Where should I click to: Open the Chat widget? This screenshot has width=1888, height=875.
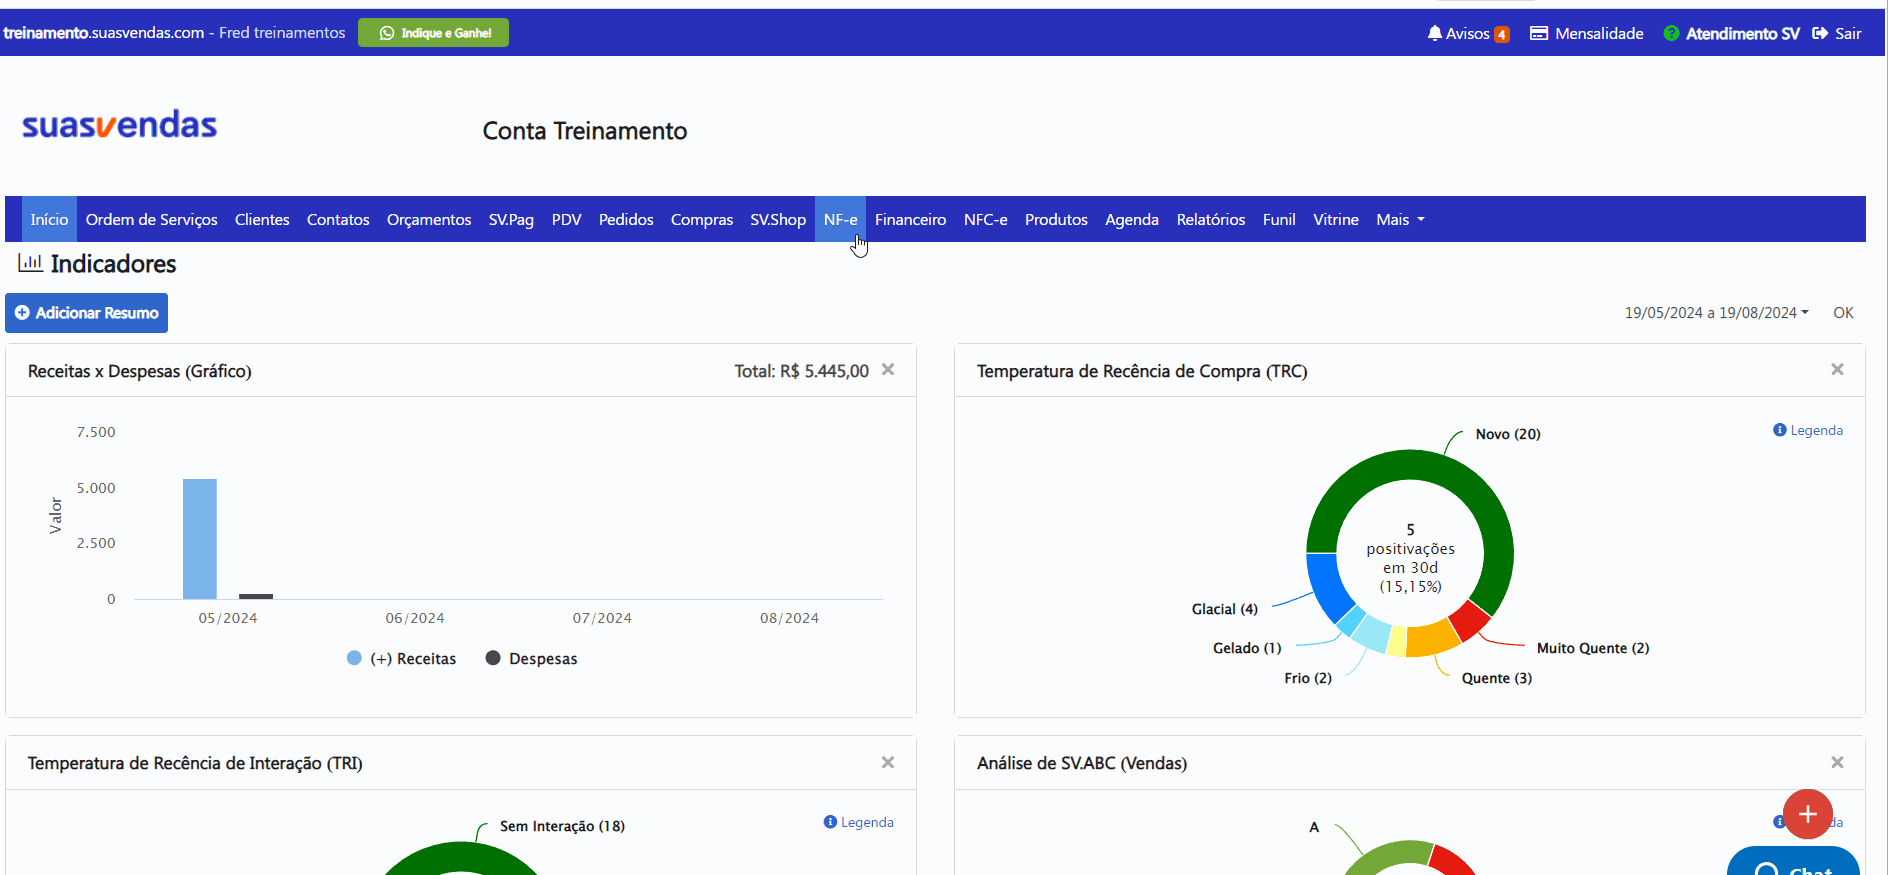point(1793,861)
